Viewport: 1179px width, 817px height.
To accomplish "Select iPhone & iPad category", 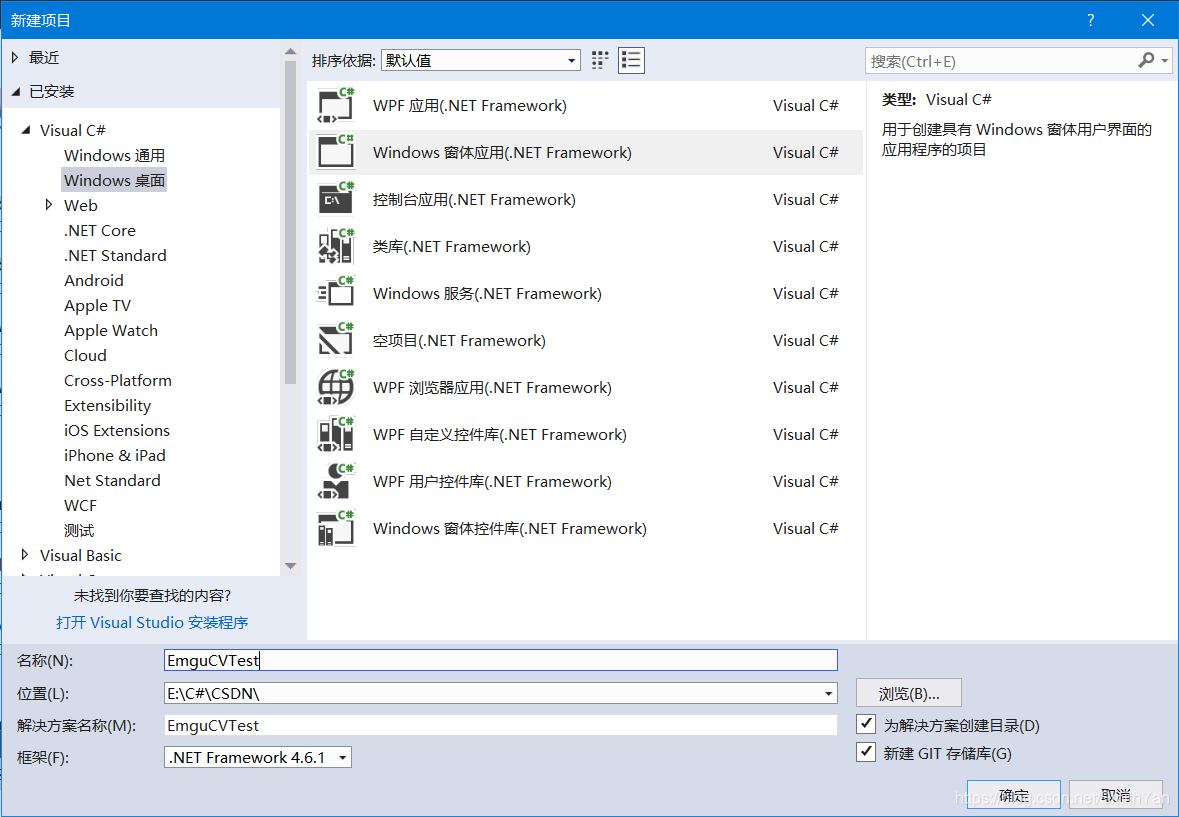I will (x=115, y=455).
